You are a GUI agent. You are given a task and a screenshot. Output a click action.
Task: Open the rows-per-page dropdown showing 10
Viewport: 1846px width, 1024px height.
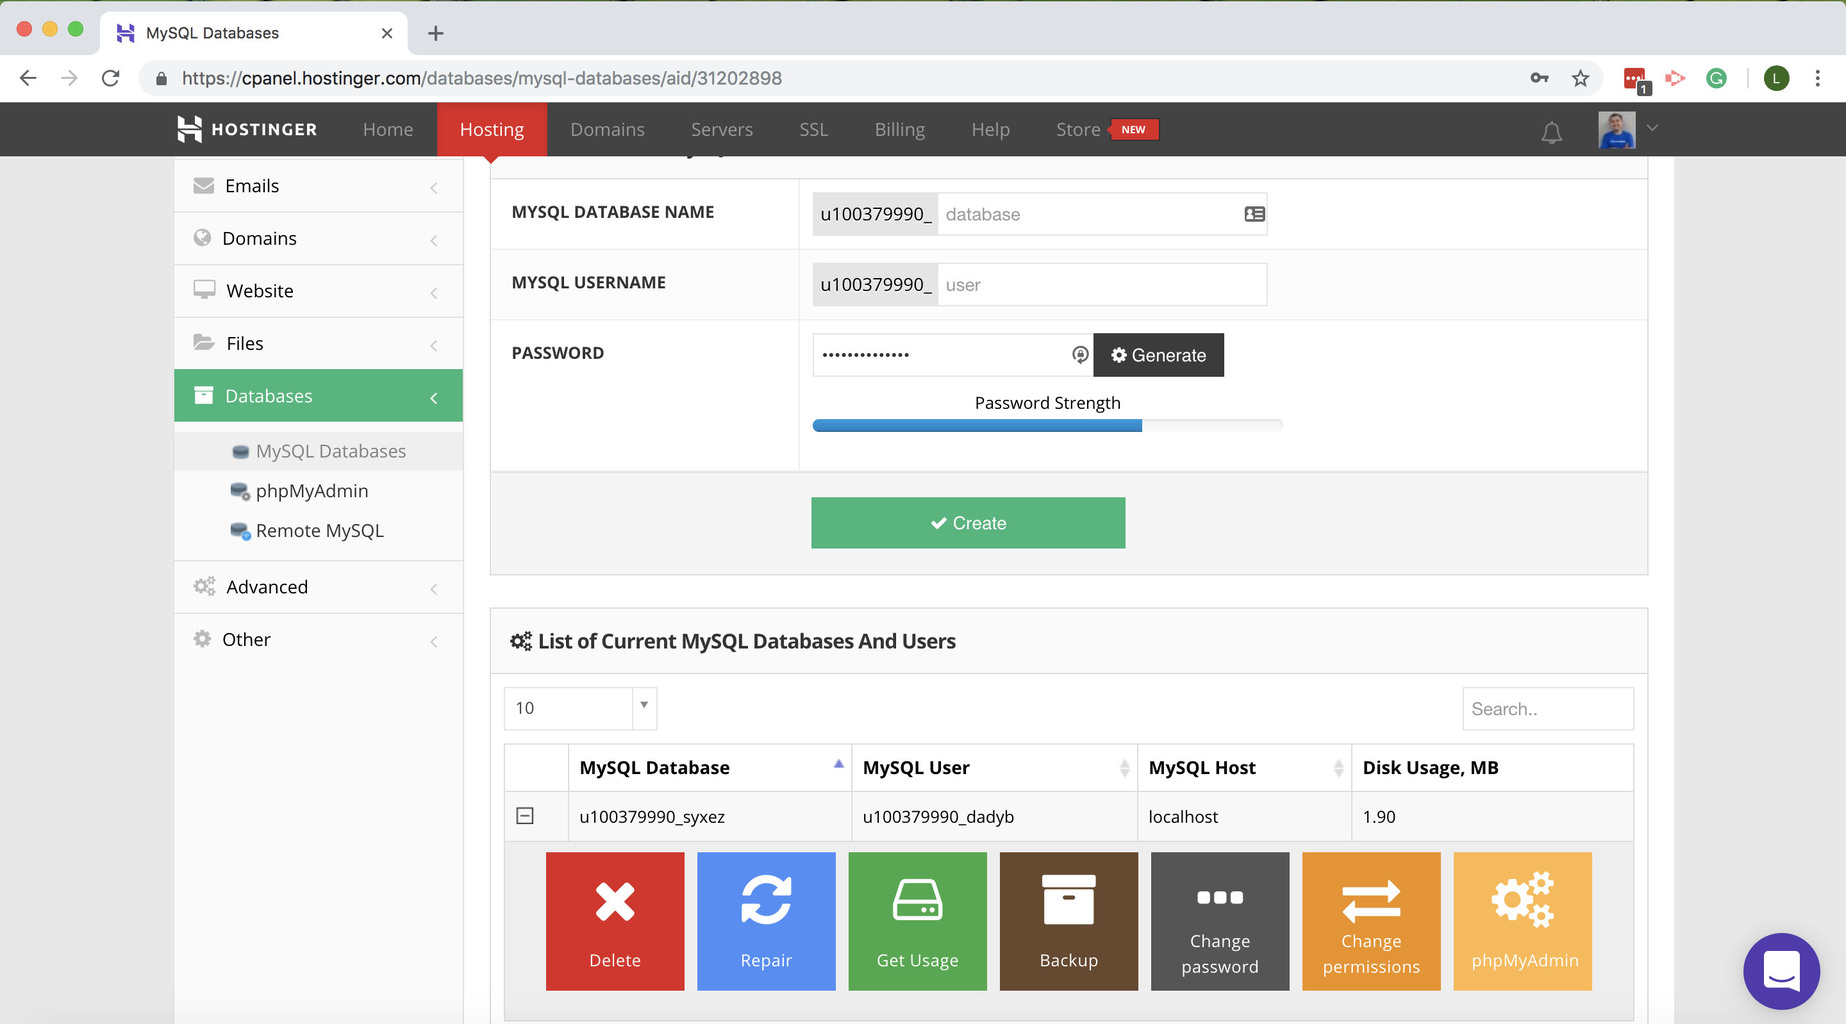(x=580, y=708)
